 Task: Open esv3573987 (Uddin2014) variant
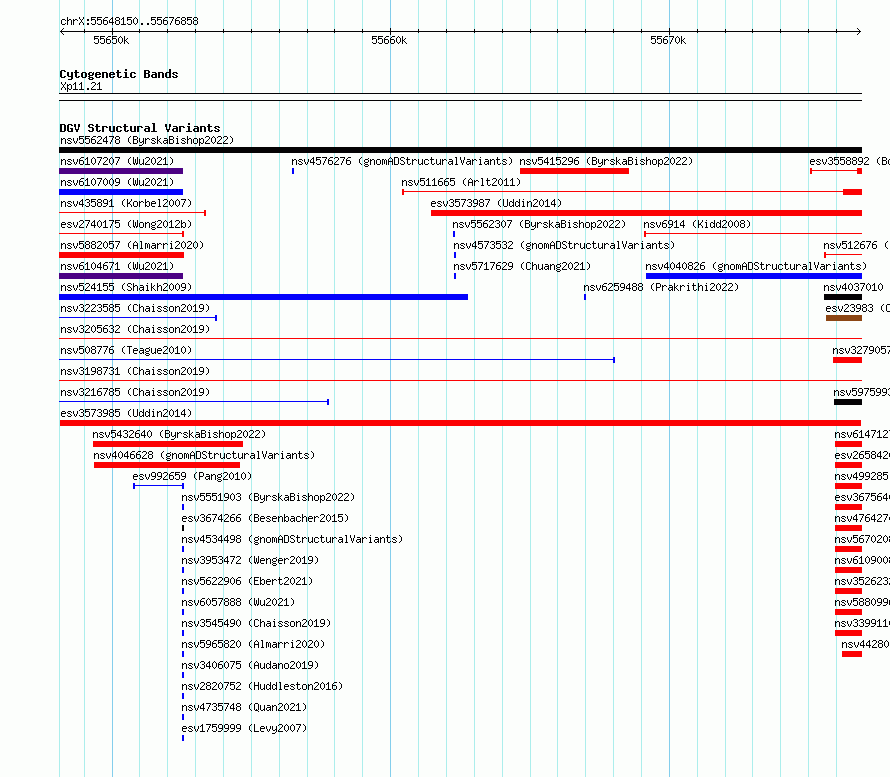click(496, 203)
